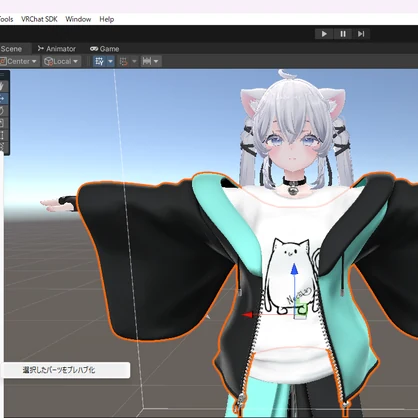Click the blue Y-axis gizmo arrow
The height and width of the screenshot is (418, 418).
(294, 269)
